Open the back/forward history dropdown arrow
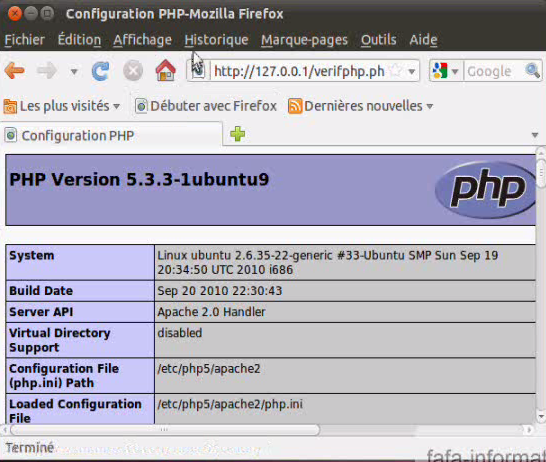Viewport: 546px width, 462px height. click(x=74, y=72)
